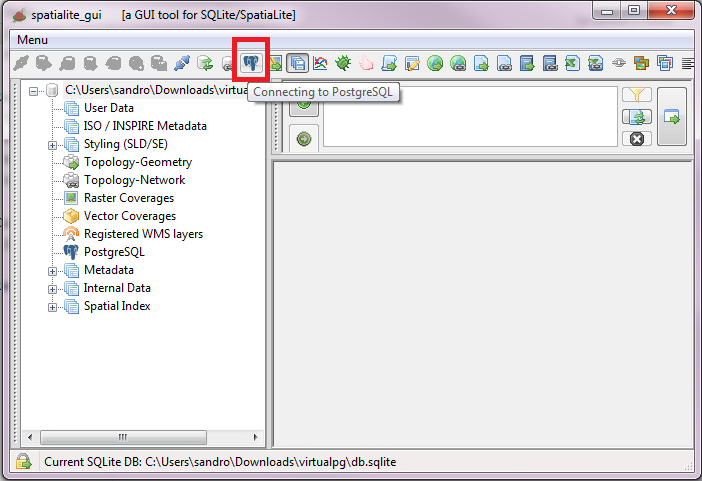Expand the Metadata tree node
The image size is (702, 481).
click(x=52, y=271)
